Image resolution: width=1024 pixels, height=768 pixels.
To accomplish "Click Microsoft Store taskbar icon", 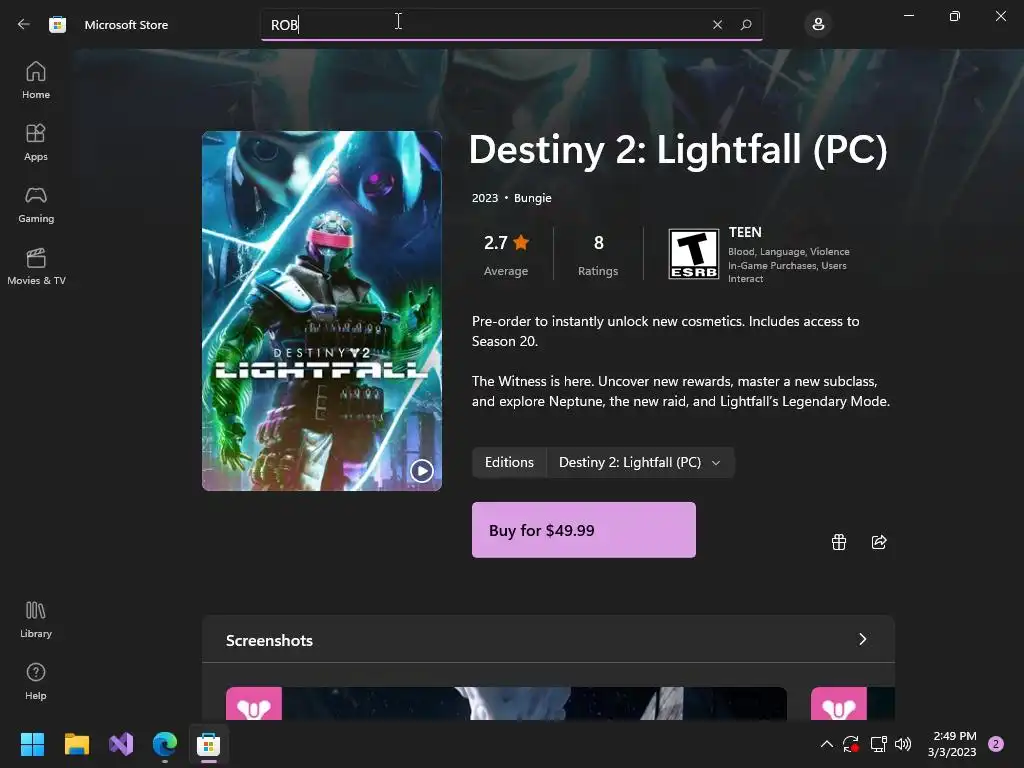I will [x=208, y=744].
